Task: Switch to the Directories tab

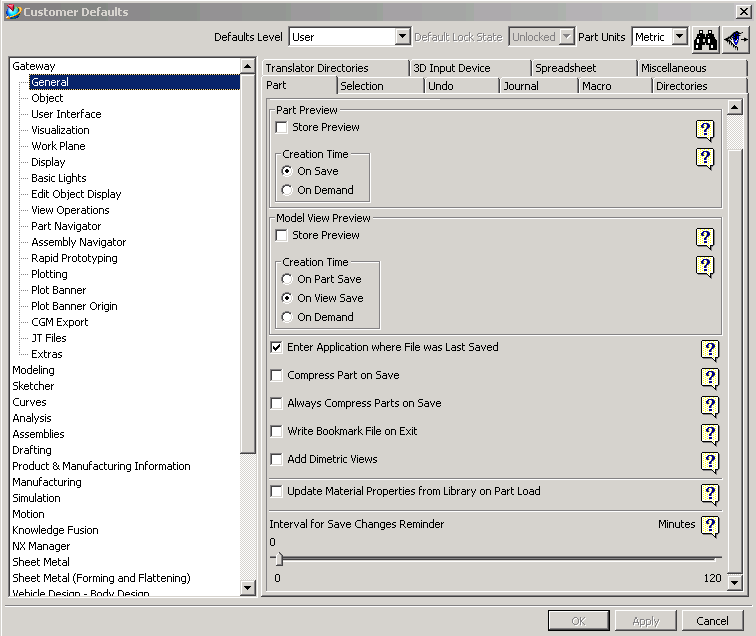Action: [700, 86]
